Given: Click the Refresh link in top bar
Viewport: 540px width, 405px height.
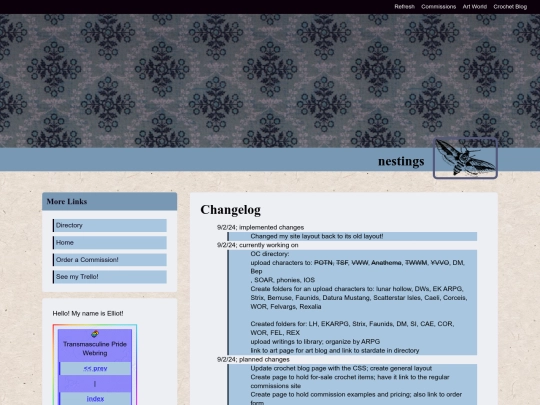Looking at the screenshot, I should [x=404, y=7].
